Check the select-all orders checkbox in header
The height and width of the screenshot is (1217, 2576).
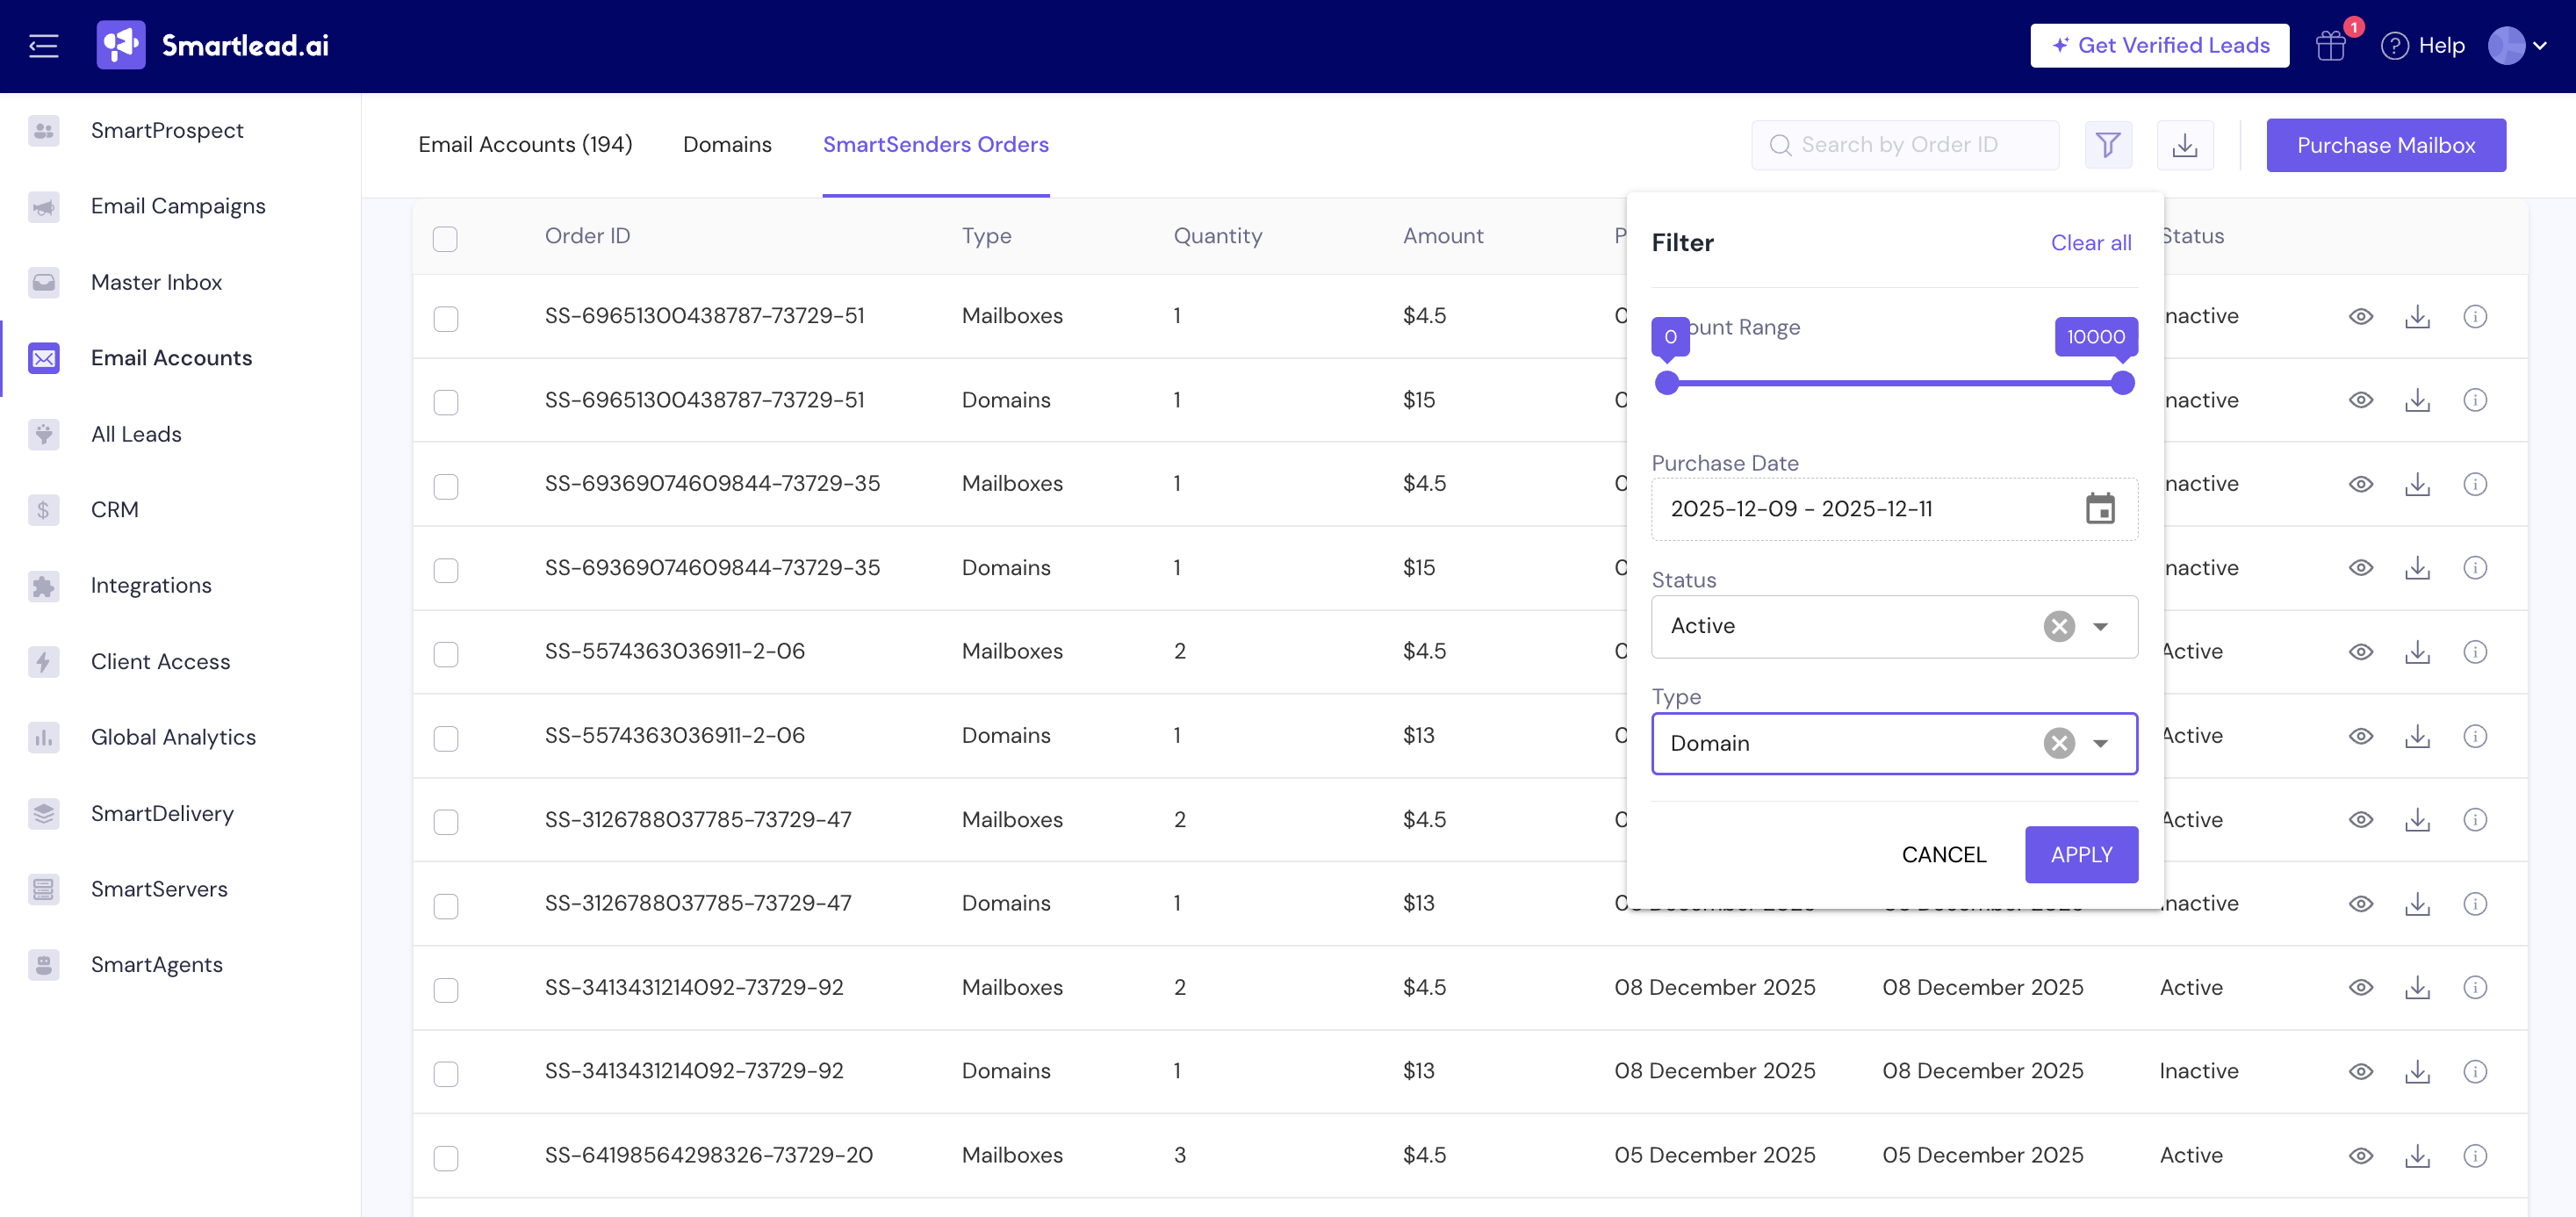point(445,238)
